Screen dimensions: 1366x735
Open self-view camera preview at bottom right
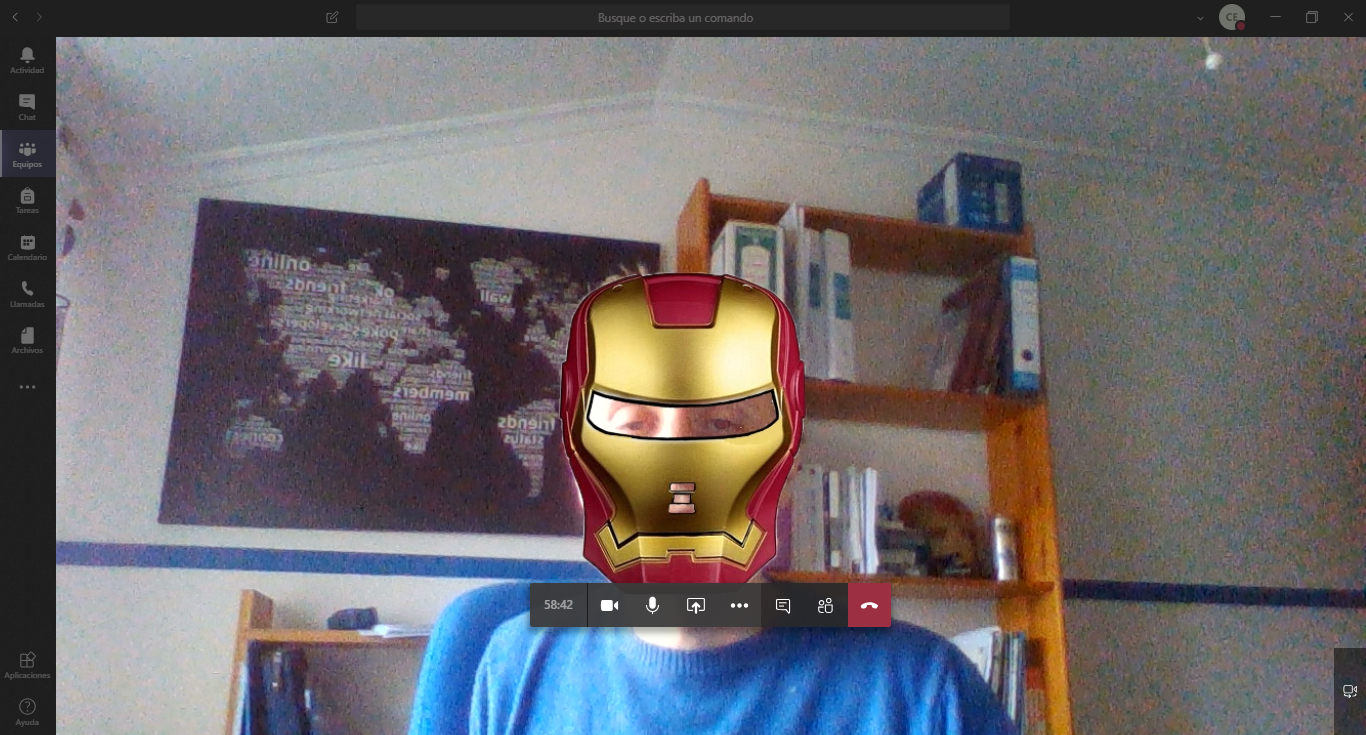pyautogui.click(x=1350, y=691)
